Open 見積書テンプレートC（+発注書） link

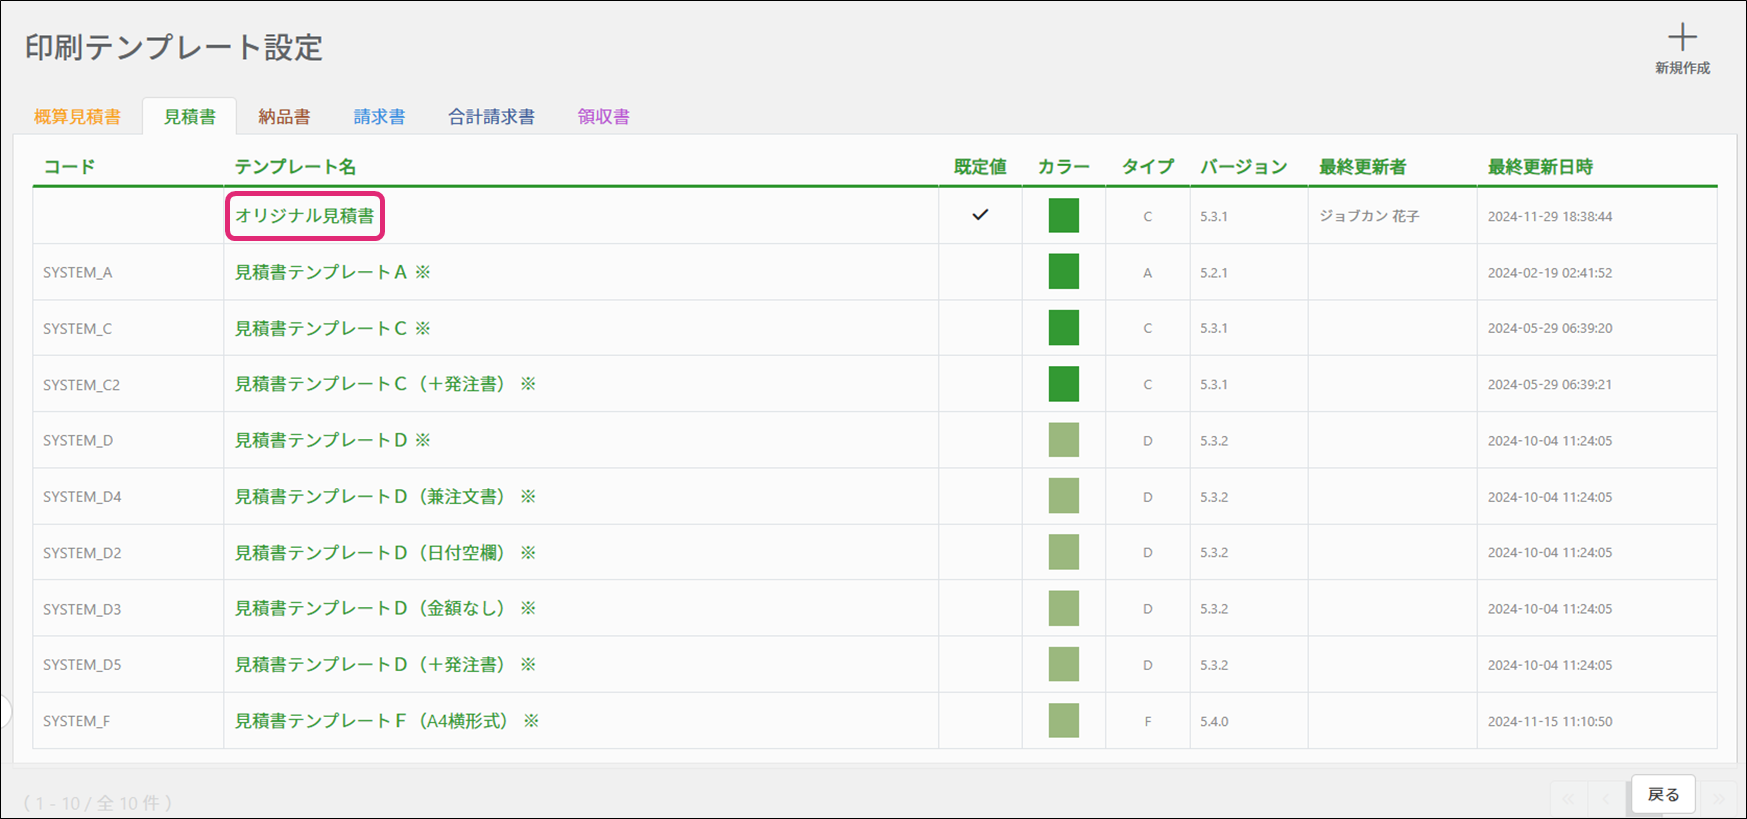[371, 384]
